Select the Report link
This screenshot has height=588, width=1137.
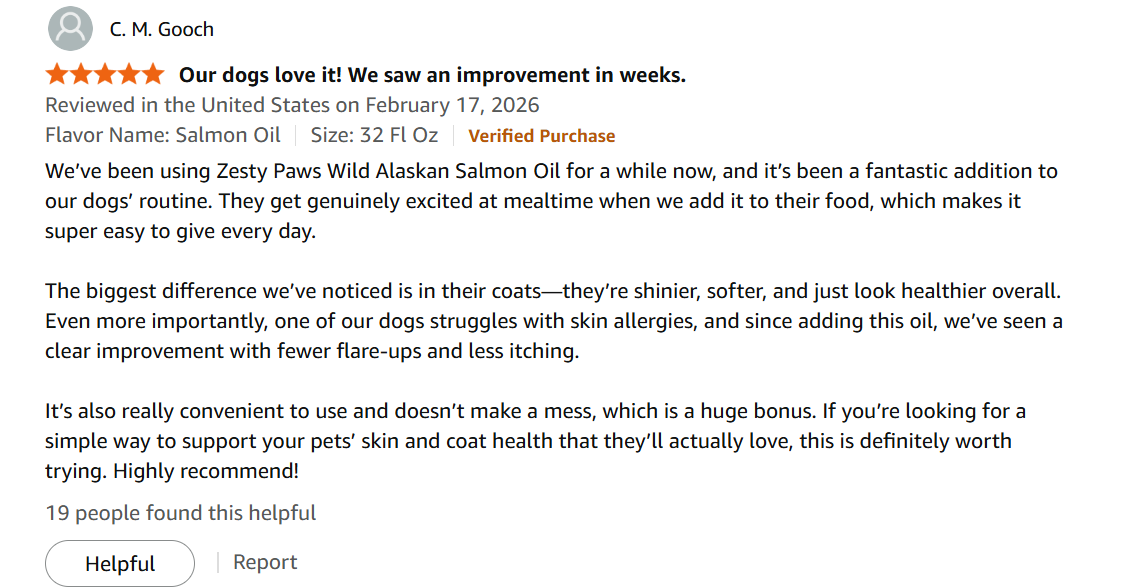pyautogui.click(x=264, y=561)
